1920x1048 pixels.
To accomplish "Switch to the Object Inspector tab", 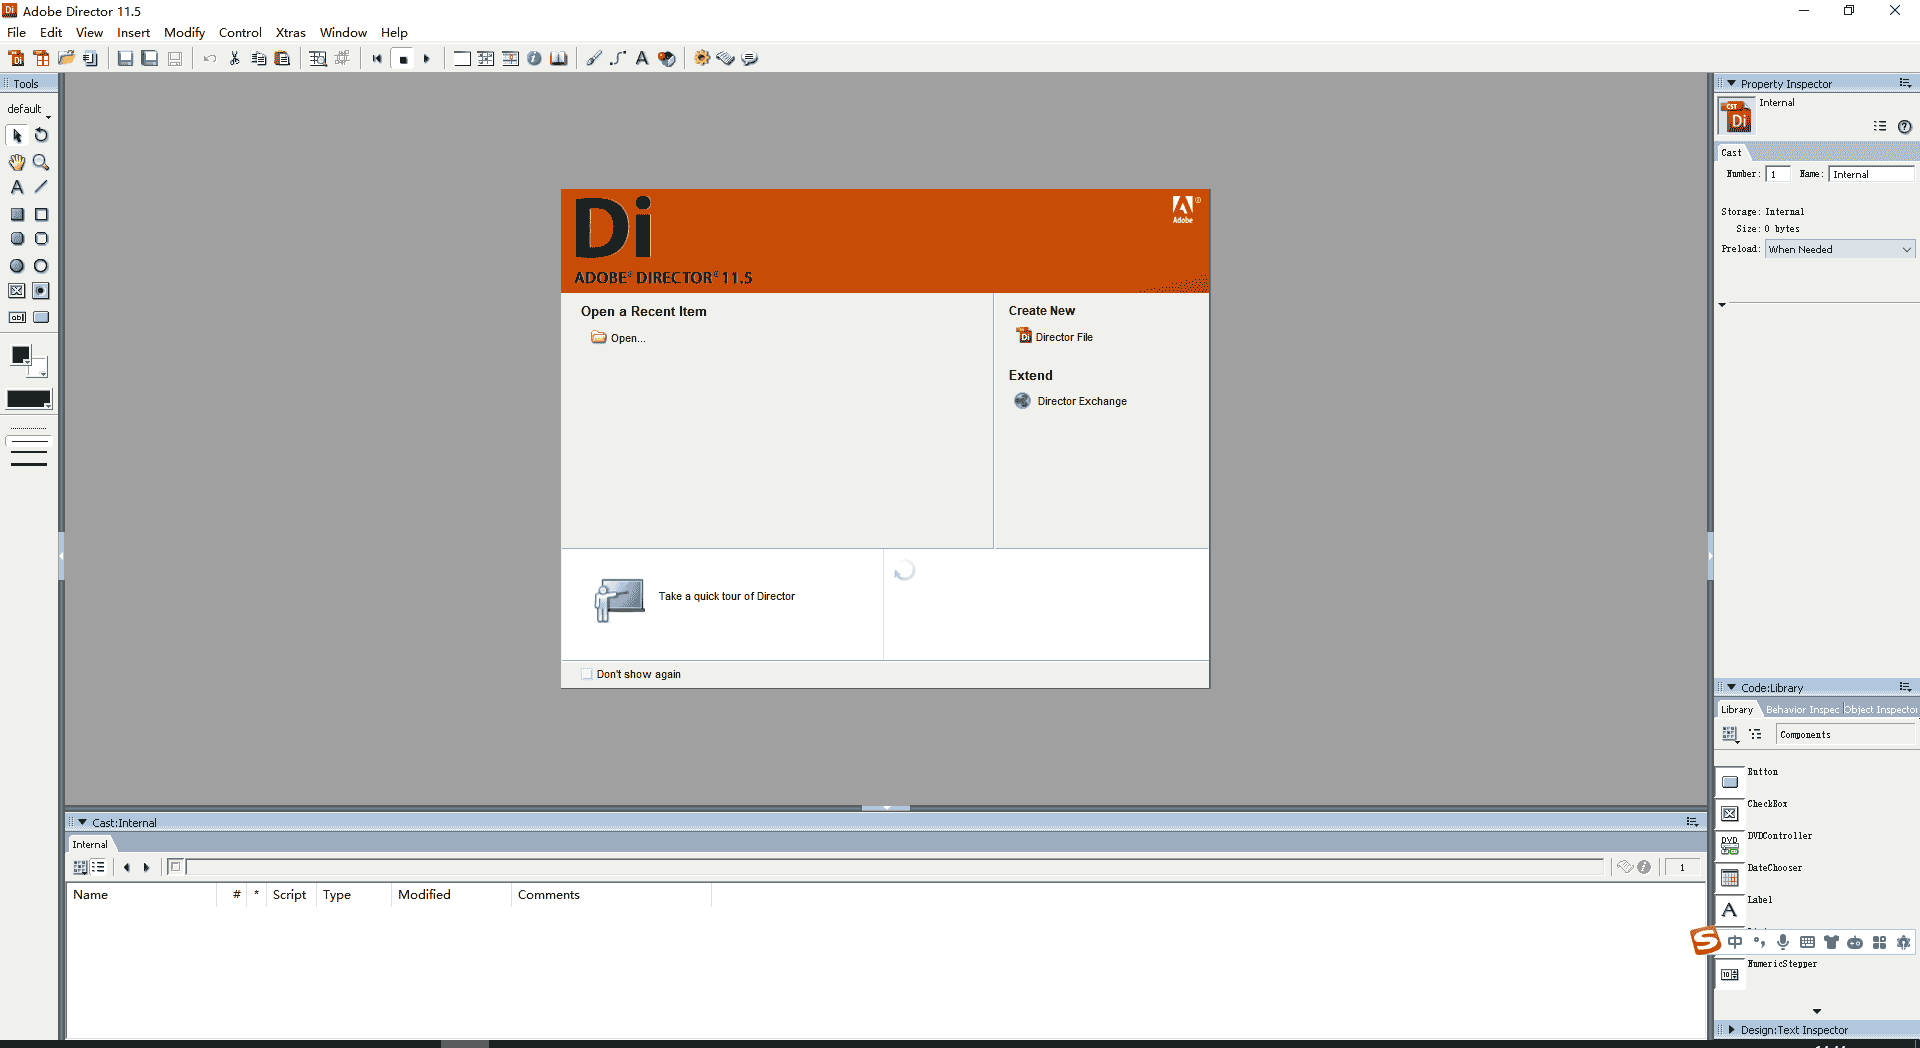I will point(1880,710).
